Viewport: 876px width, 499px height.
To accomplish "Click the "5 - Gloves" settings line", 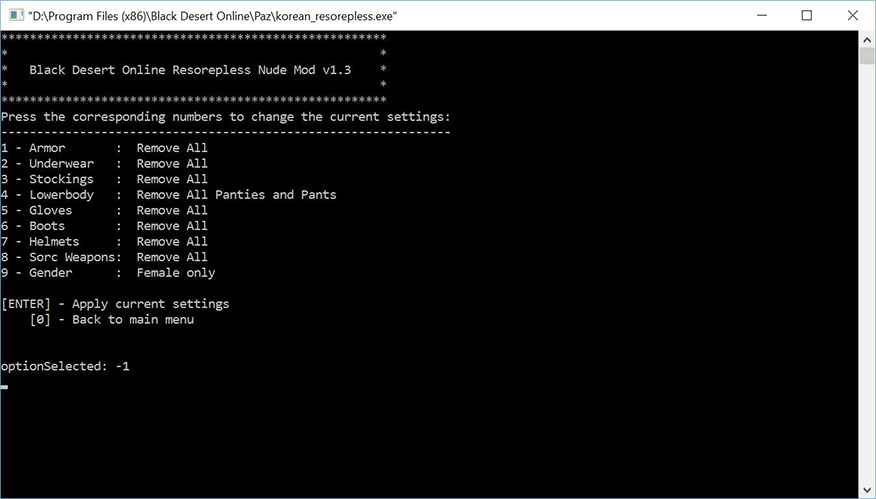I will 104,210.
